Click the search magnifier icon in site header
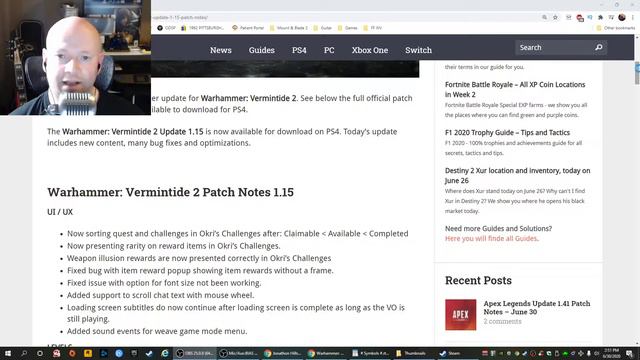This screenshot has width=640, height=360. (x=599, y=47)
